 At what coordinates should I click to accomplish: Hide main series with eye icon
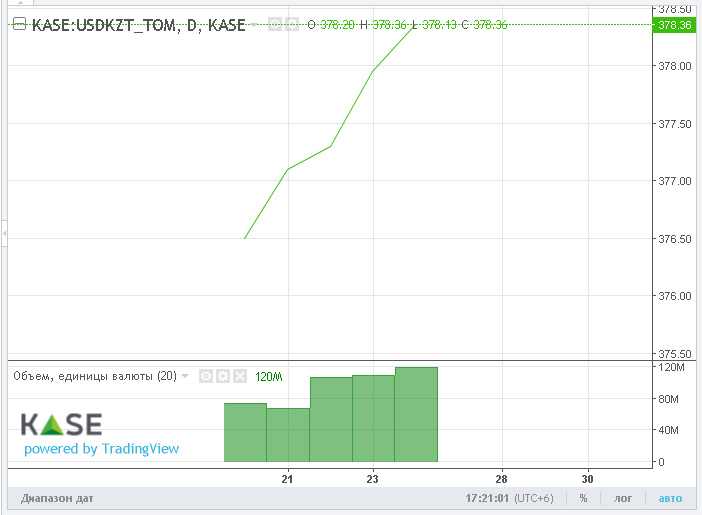[274, 24]
